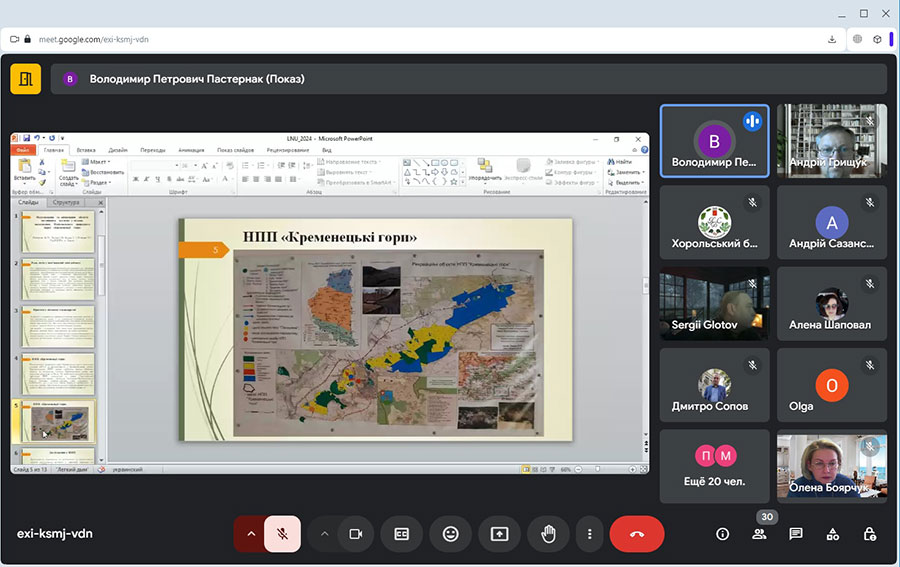Viewport: 900px width, 567px height.
Task: Open more options three-dot menu
Action: [x=590, y=534]
